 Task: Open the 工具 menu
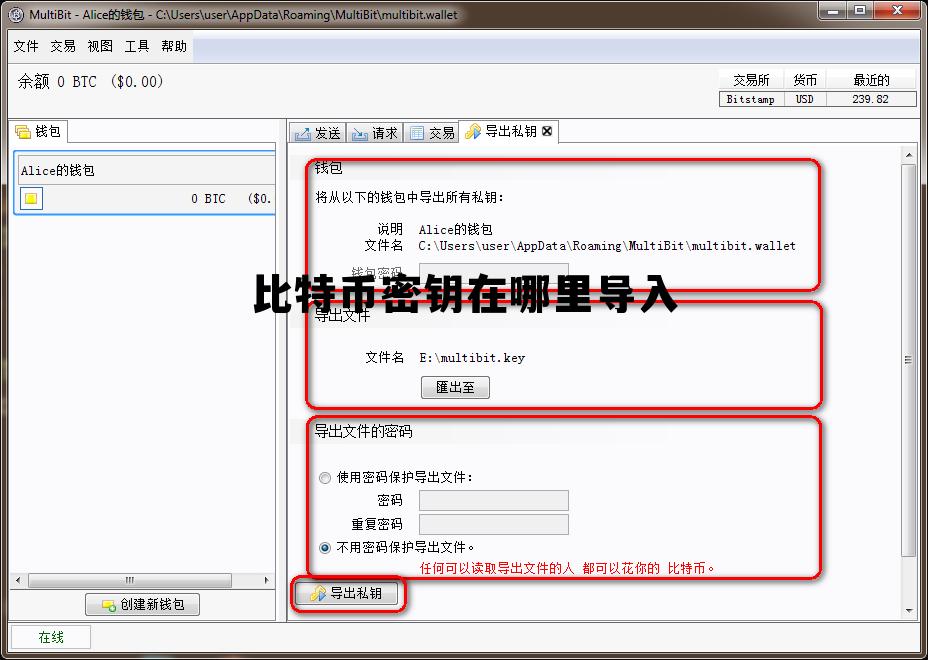click(138, 46)
